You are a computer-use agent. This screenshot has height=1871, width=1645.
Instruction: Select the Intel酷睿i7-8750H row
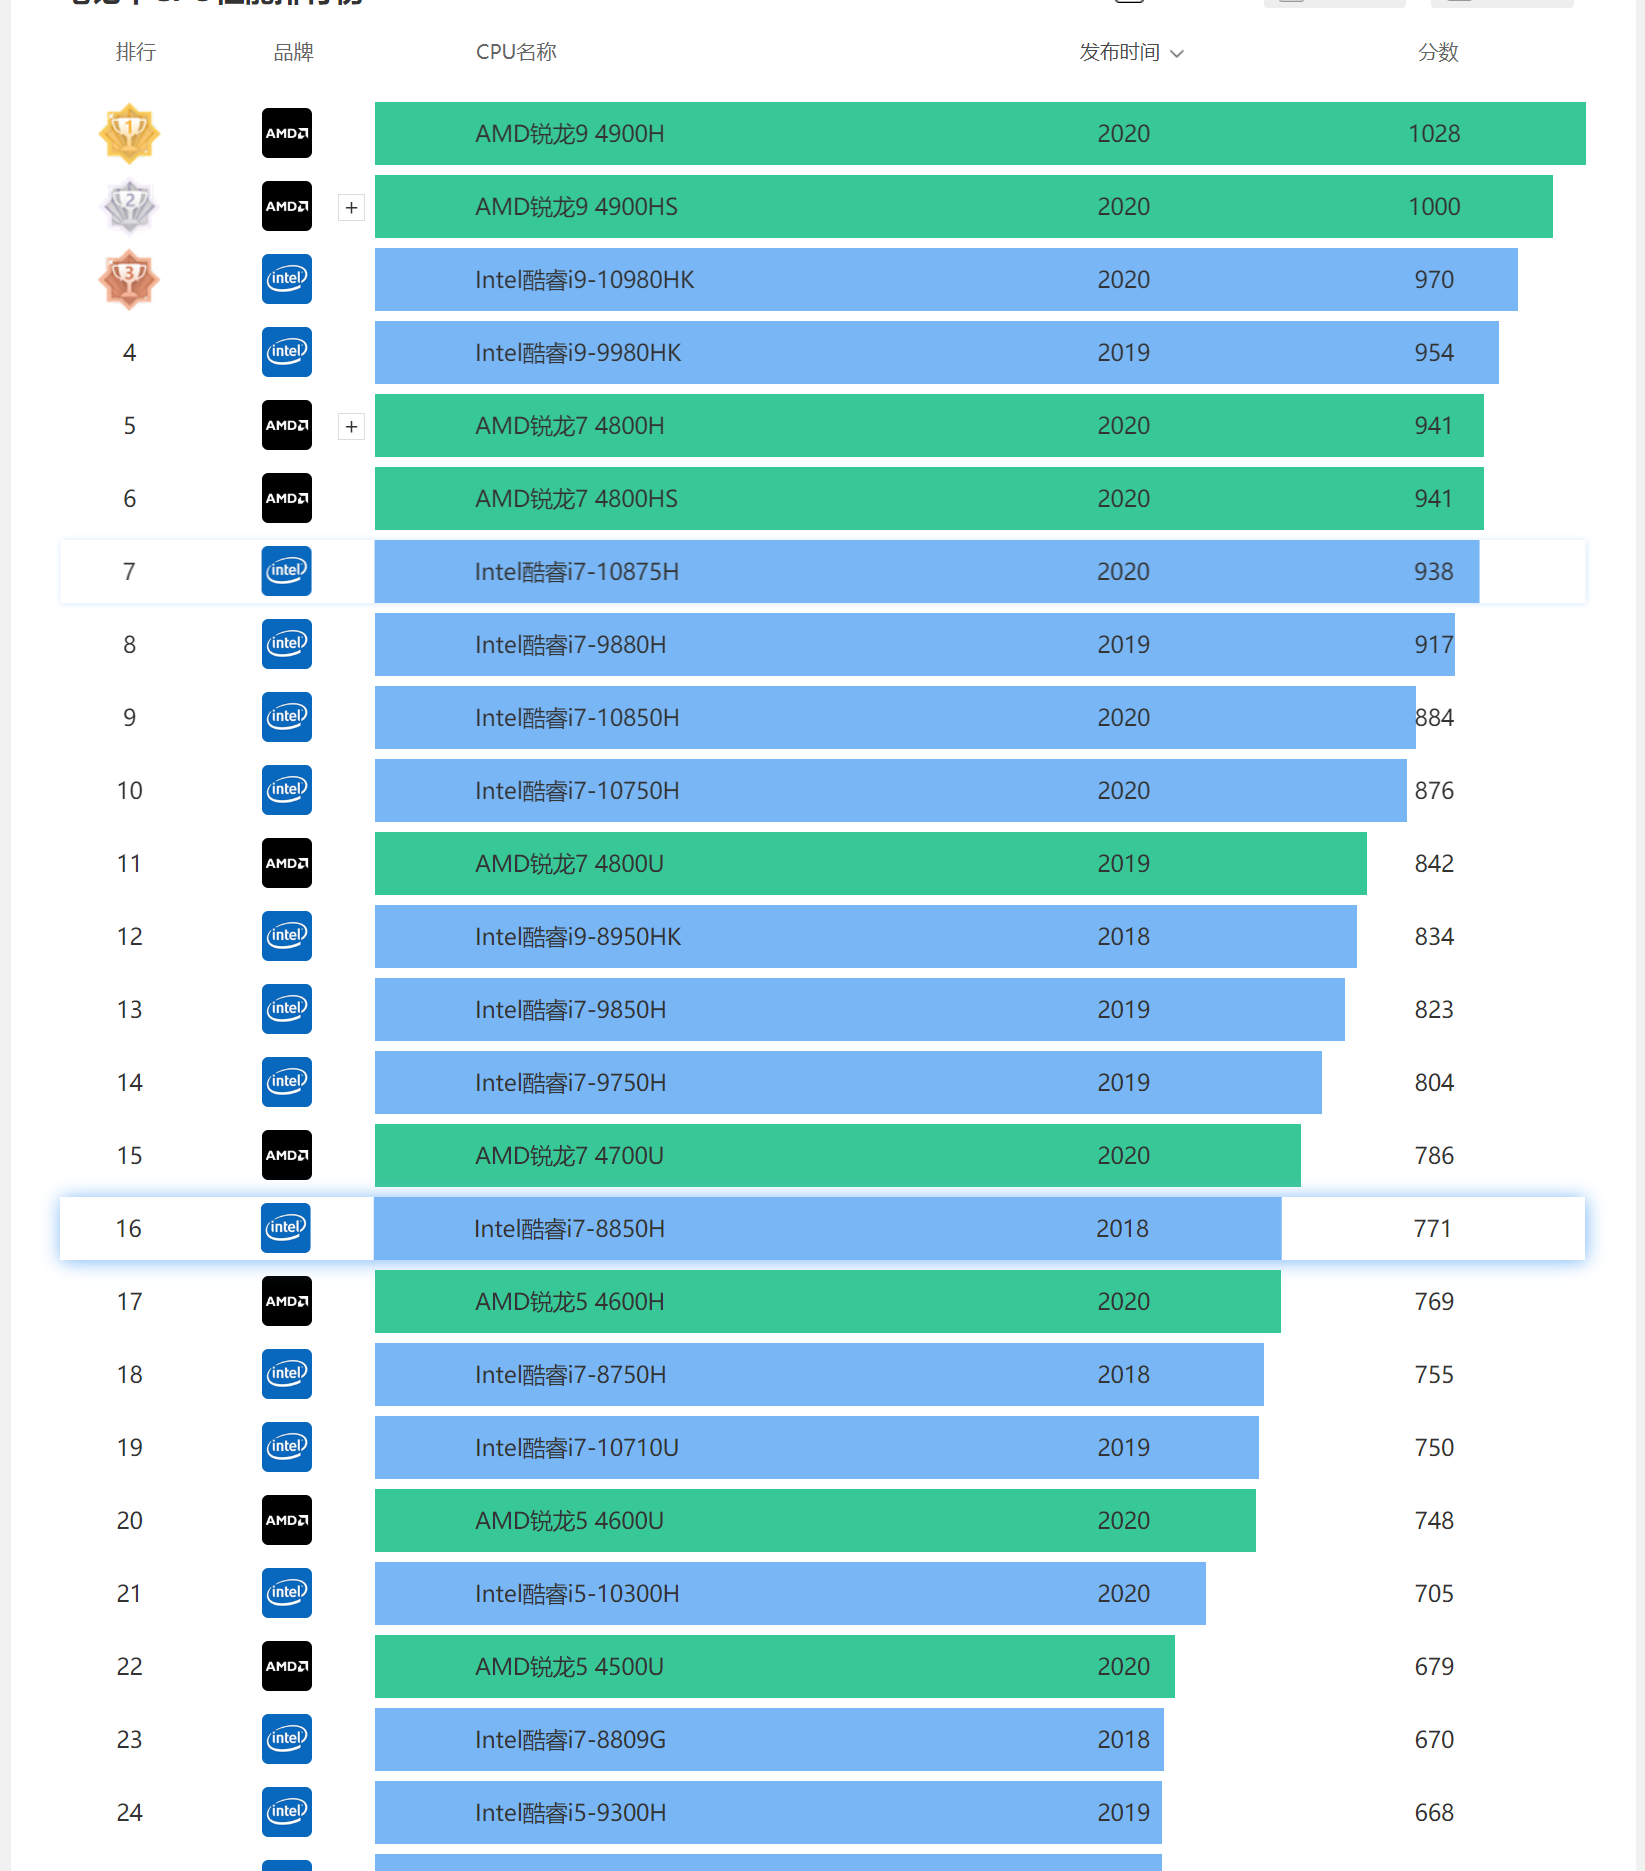(x=822, y=1374)
